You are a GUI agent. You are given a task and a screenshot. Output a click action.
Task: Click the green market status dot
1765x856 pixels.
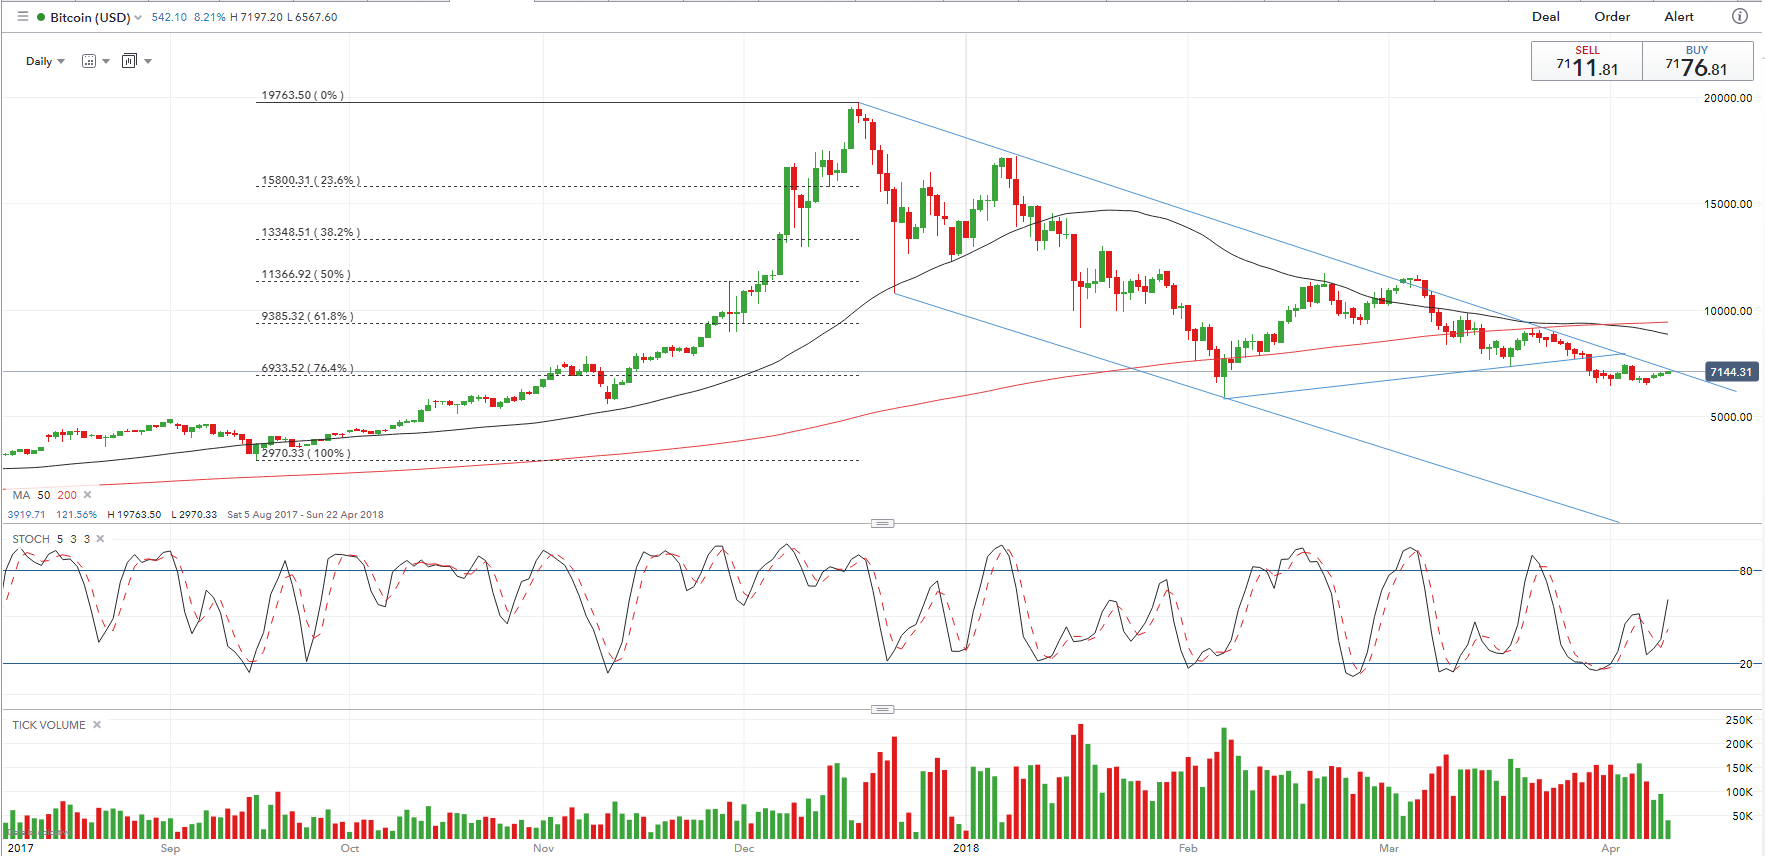click(41, 17)
